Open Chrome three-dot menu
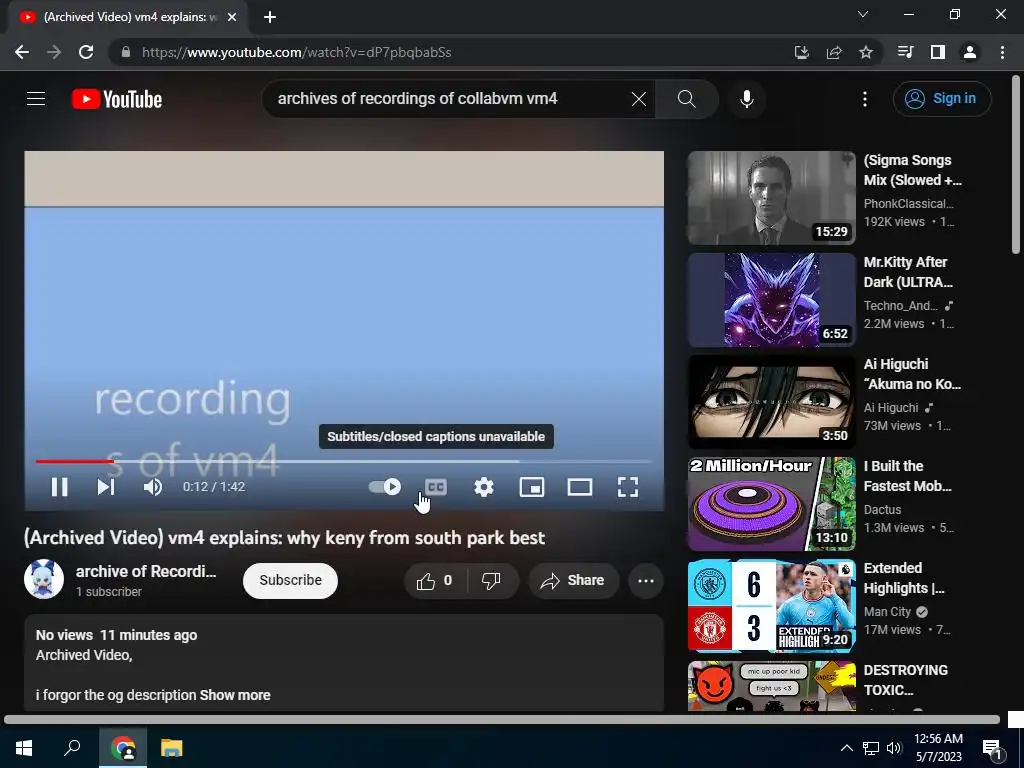This screenshot has height=768, width=1024. pos(1002,52)
